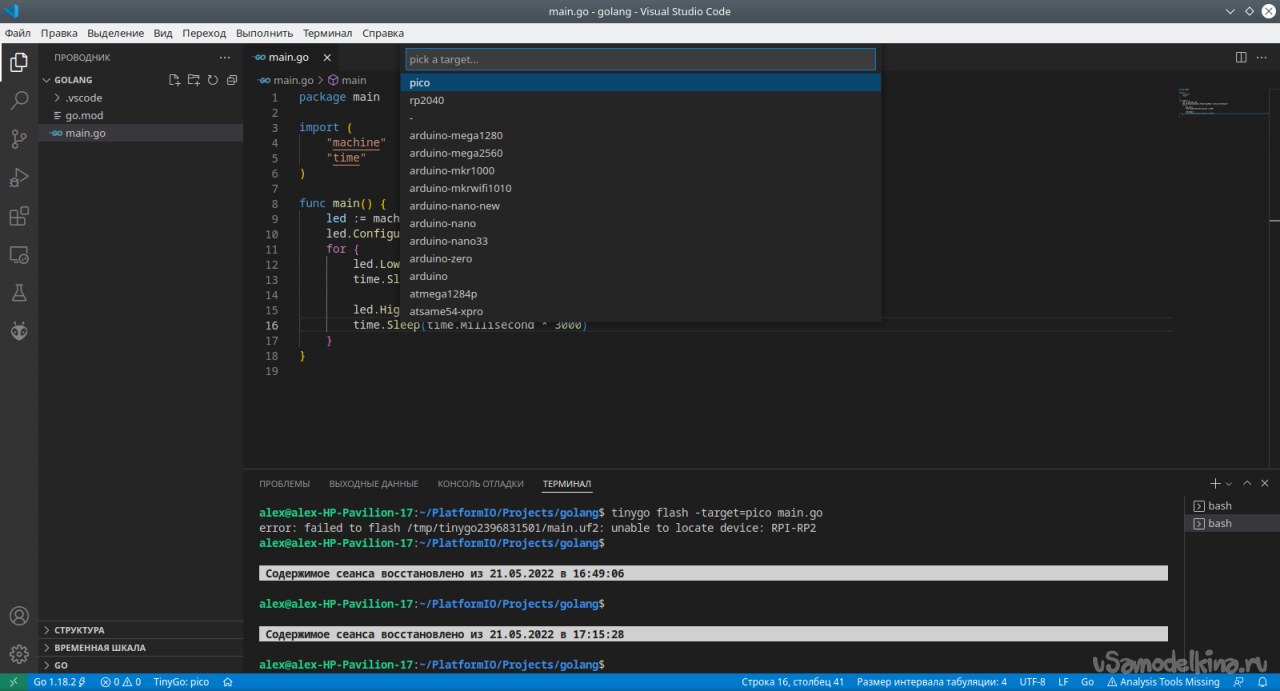This screenshot has width=1280, height=691.
Task: Select main.go in the explorer tree
Action: (x=141, y=133)
